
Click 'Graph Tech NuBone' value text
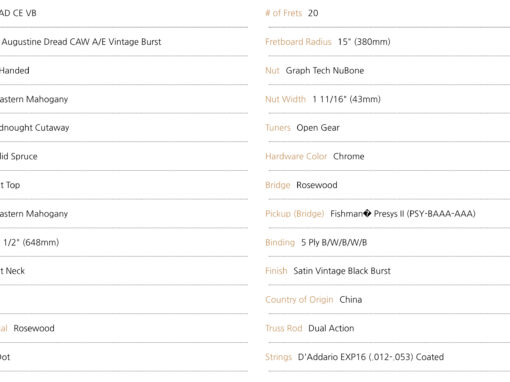coord(325,70)
